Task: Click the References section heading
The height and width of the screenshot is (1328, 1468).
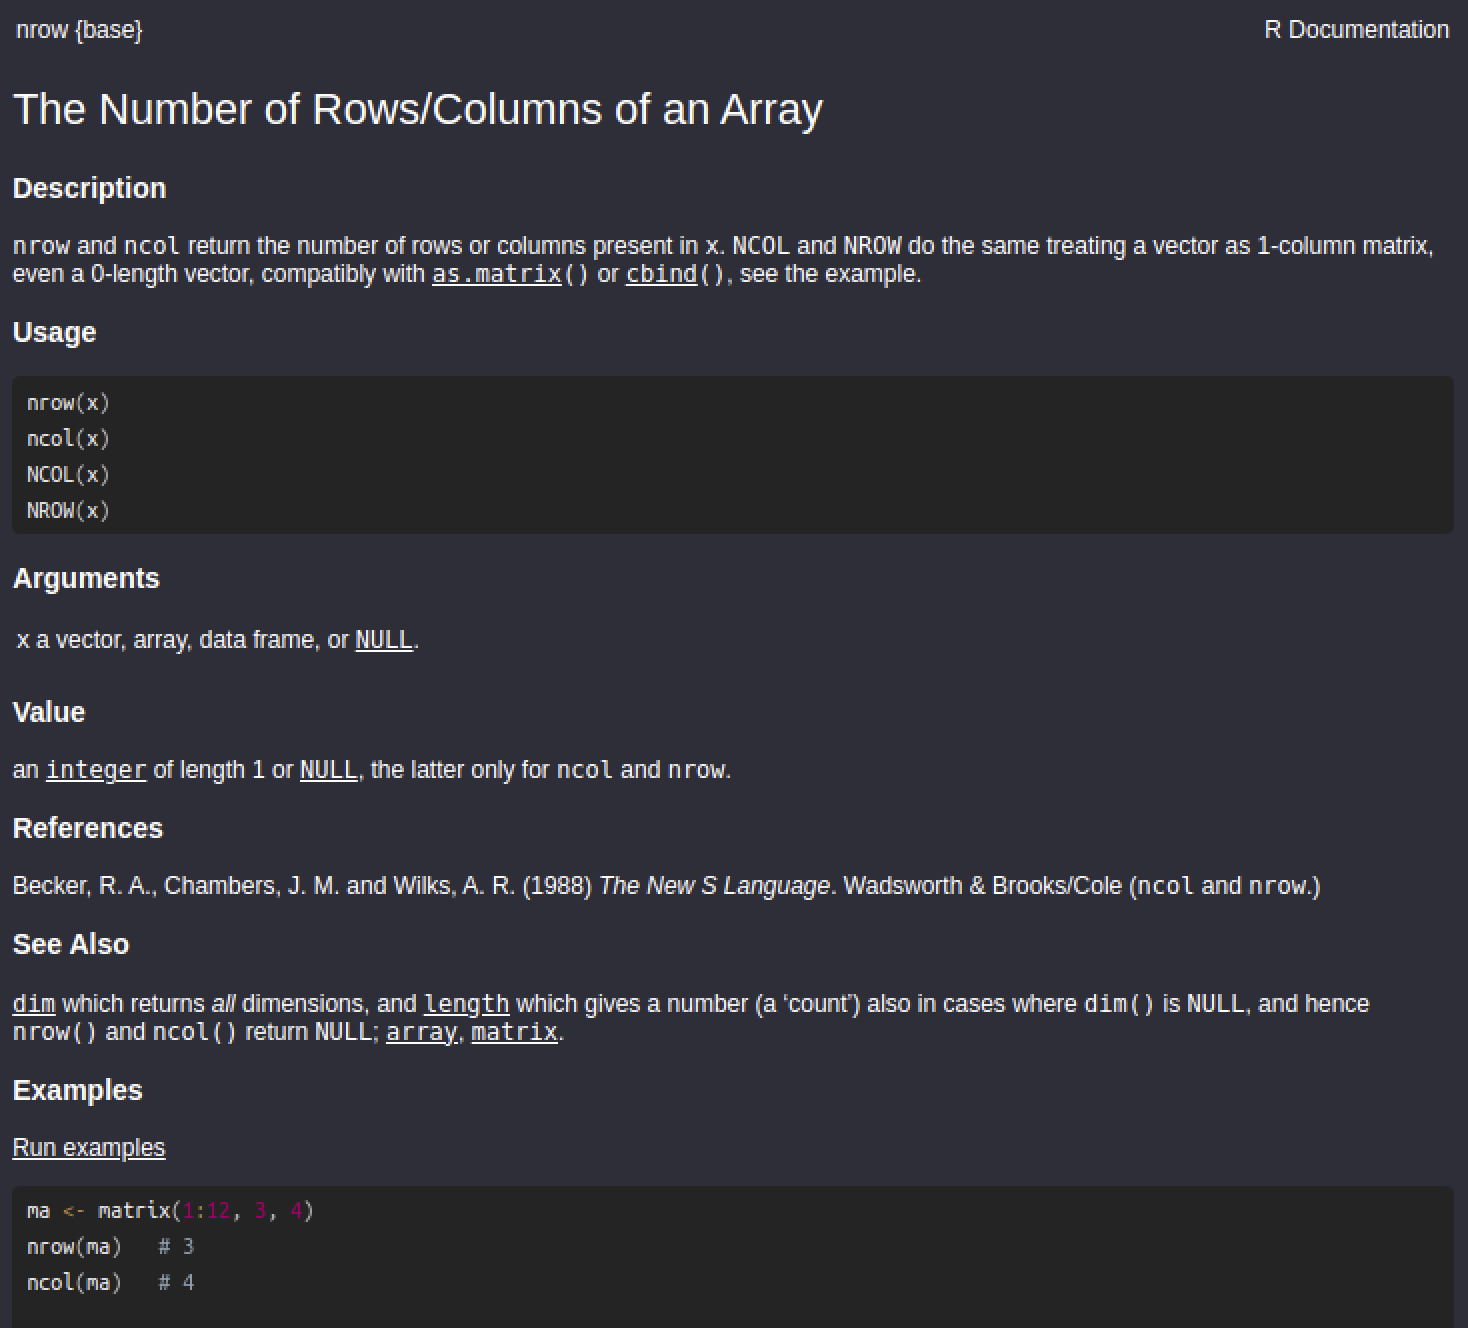Action: [x=87, y=828]
